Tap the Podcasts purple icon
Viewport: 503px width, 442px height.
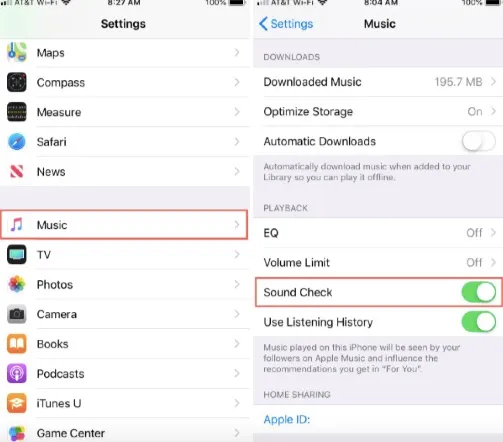(x=16, y=373)
